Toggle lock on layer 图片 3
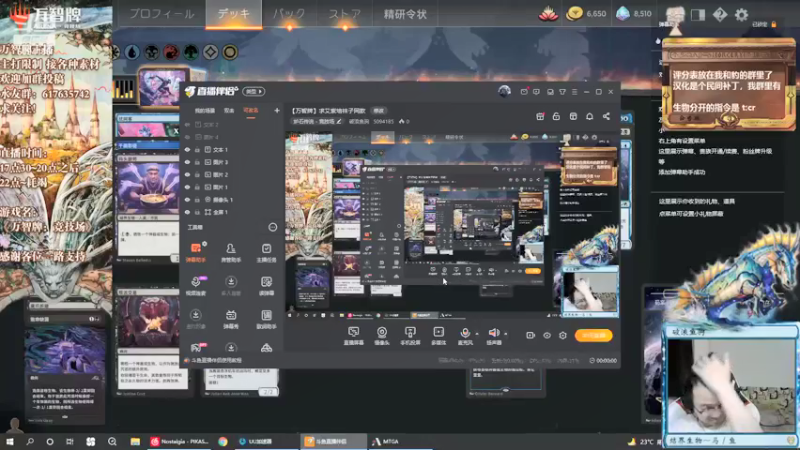This screenshot has width=800, height=450. click(197, 162)
